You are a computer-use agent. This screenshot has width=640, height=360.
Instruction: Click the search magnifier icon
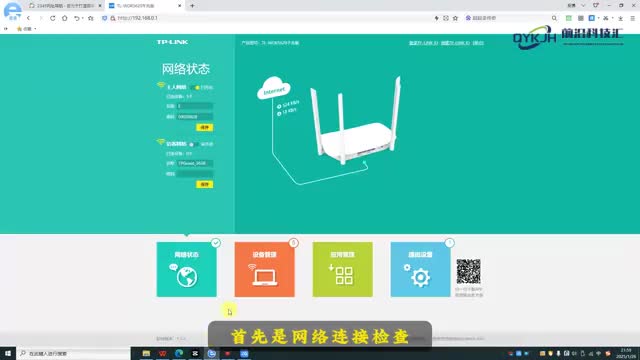click(x=554, y=18)
